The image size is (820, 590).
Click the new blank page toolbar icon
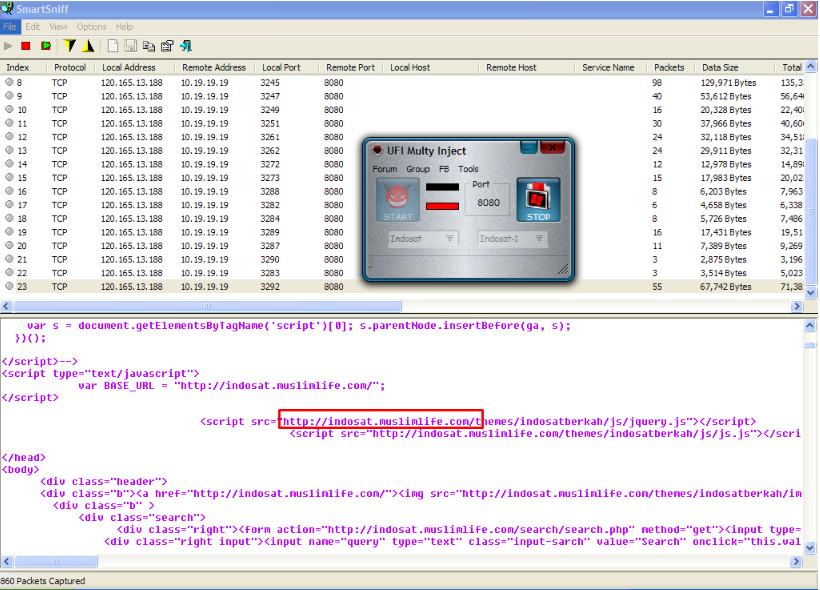[112, 46]
